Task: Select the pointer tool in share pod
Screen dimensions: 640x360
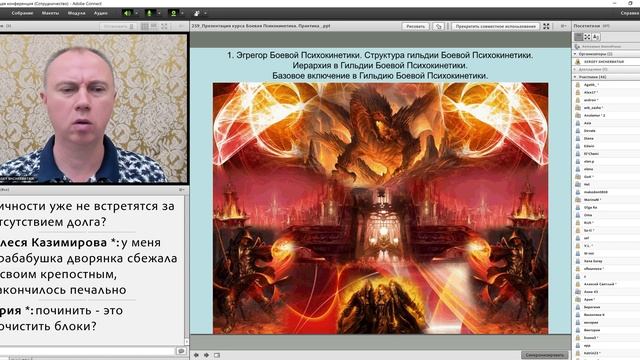Action: 439,26
